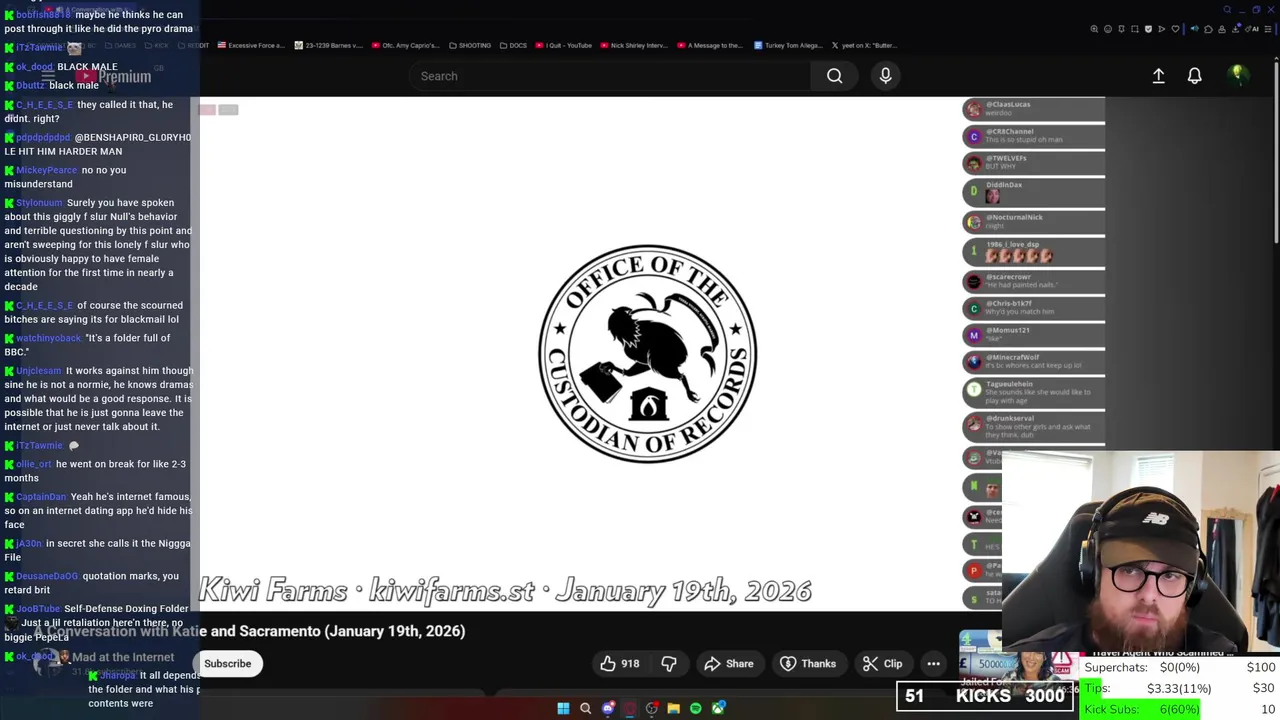Click username 'CaptainDan' in left chat
Viewport: 1280px width, 720px height.
41,497
